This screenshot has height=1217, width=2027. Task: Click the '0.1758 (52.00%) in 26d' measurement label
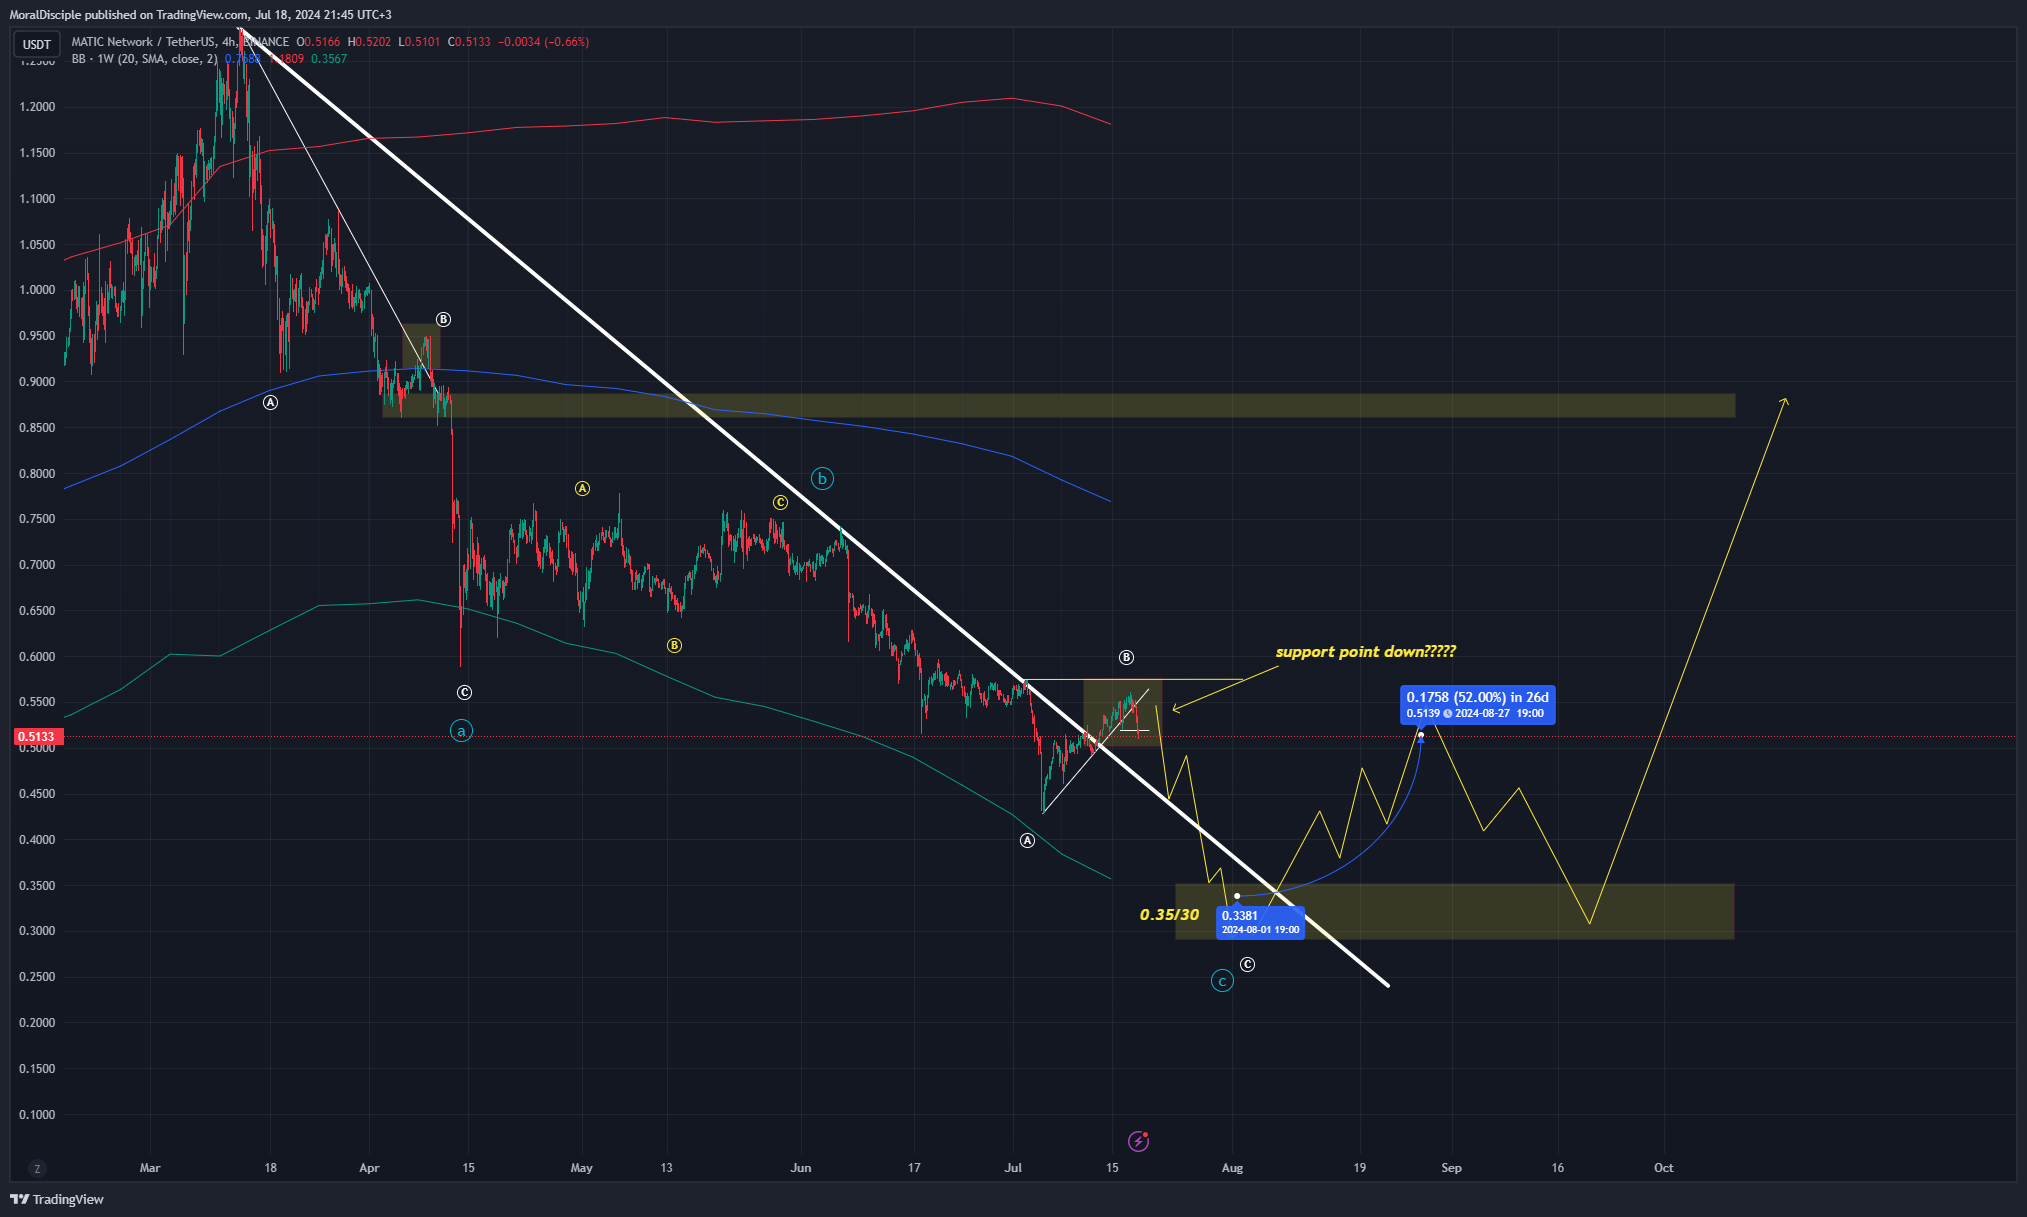pyautogui.click(x=1478, y=704)
